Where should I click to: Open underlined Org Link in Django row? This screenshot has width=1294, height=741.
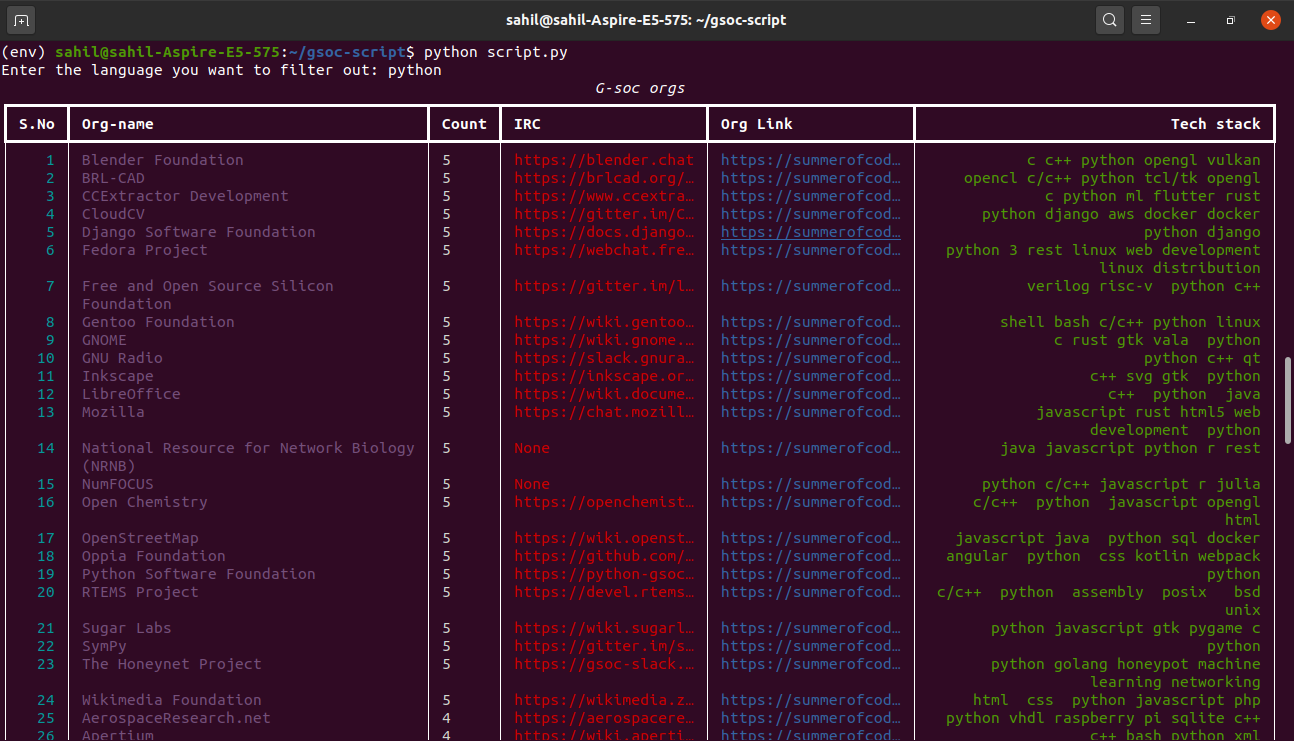pyautogui.click(x=811, y=232)
